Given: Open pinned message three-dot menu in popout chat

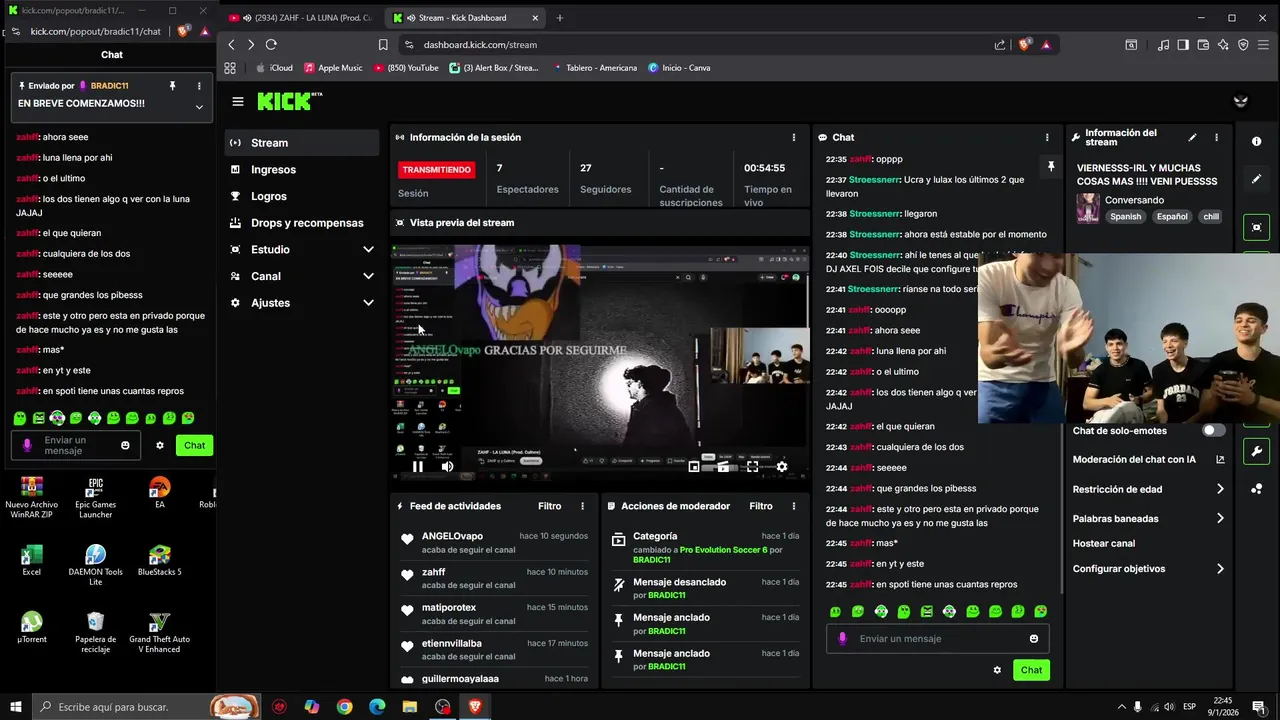Looking at the screenshot, I should coord(199,86).
